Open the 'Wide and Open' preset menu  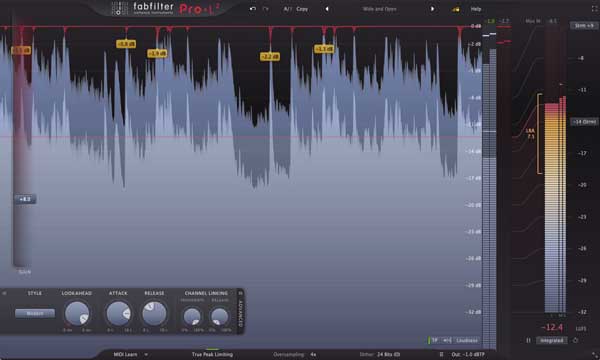click(379, 9)
